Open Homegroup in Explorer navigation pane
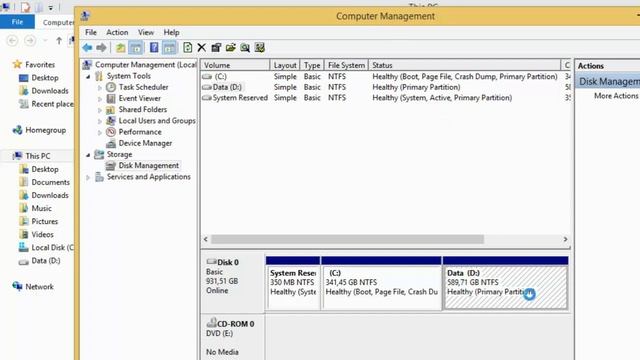Viewport: 640px width, 360px height. pos(45,130)
